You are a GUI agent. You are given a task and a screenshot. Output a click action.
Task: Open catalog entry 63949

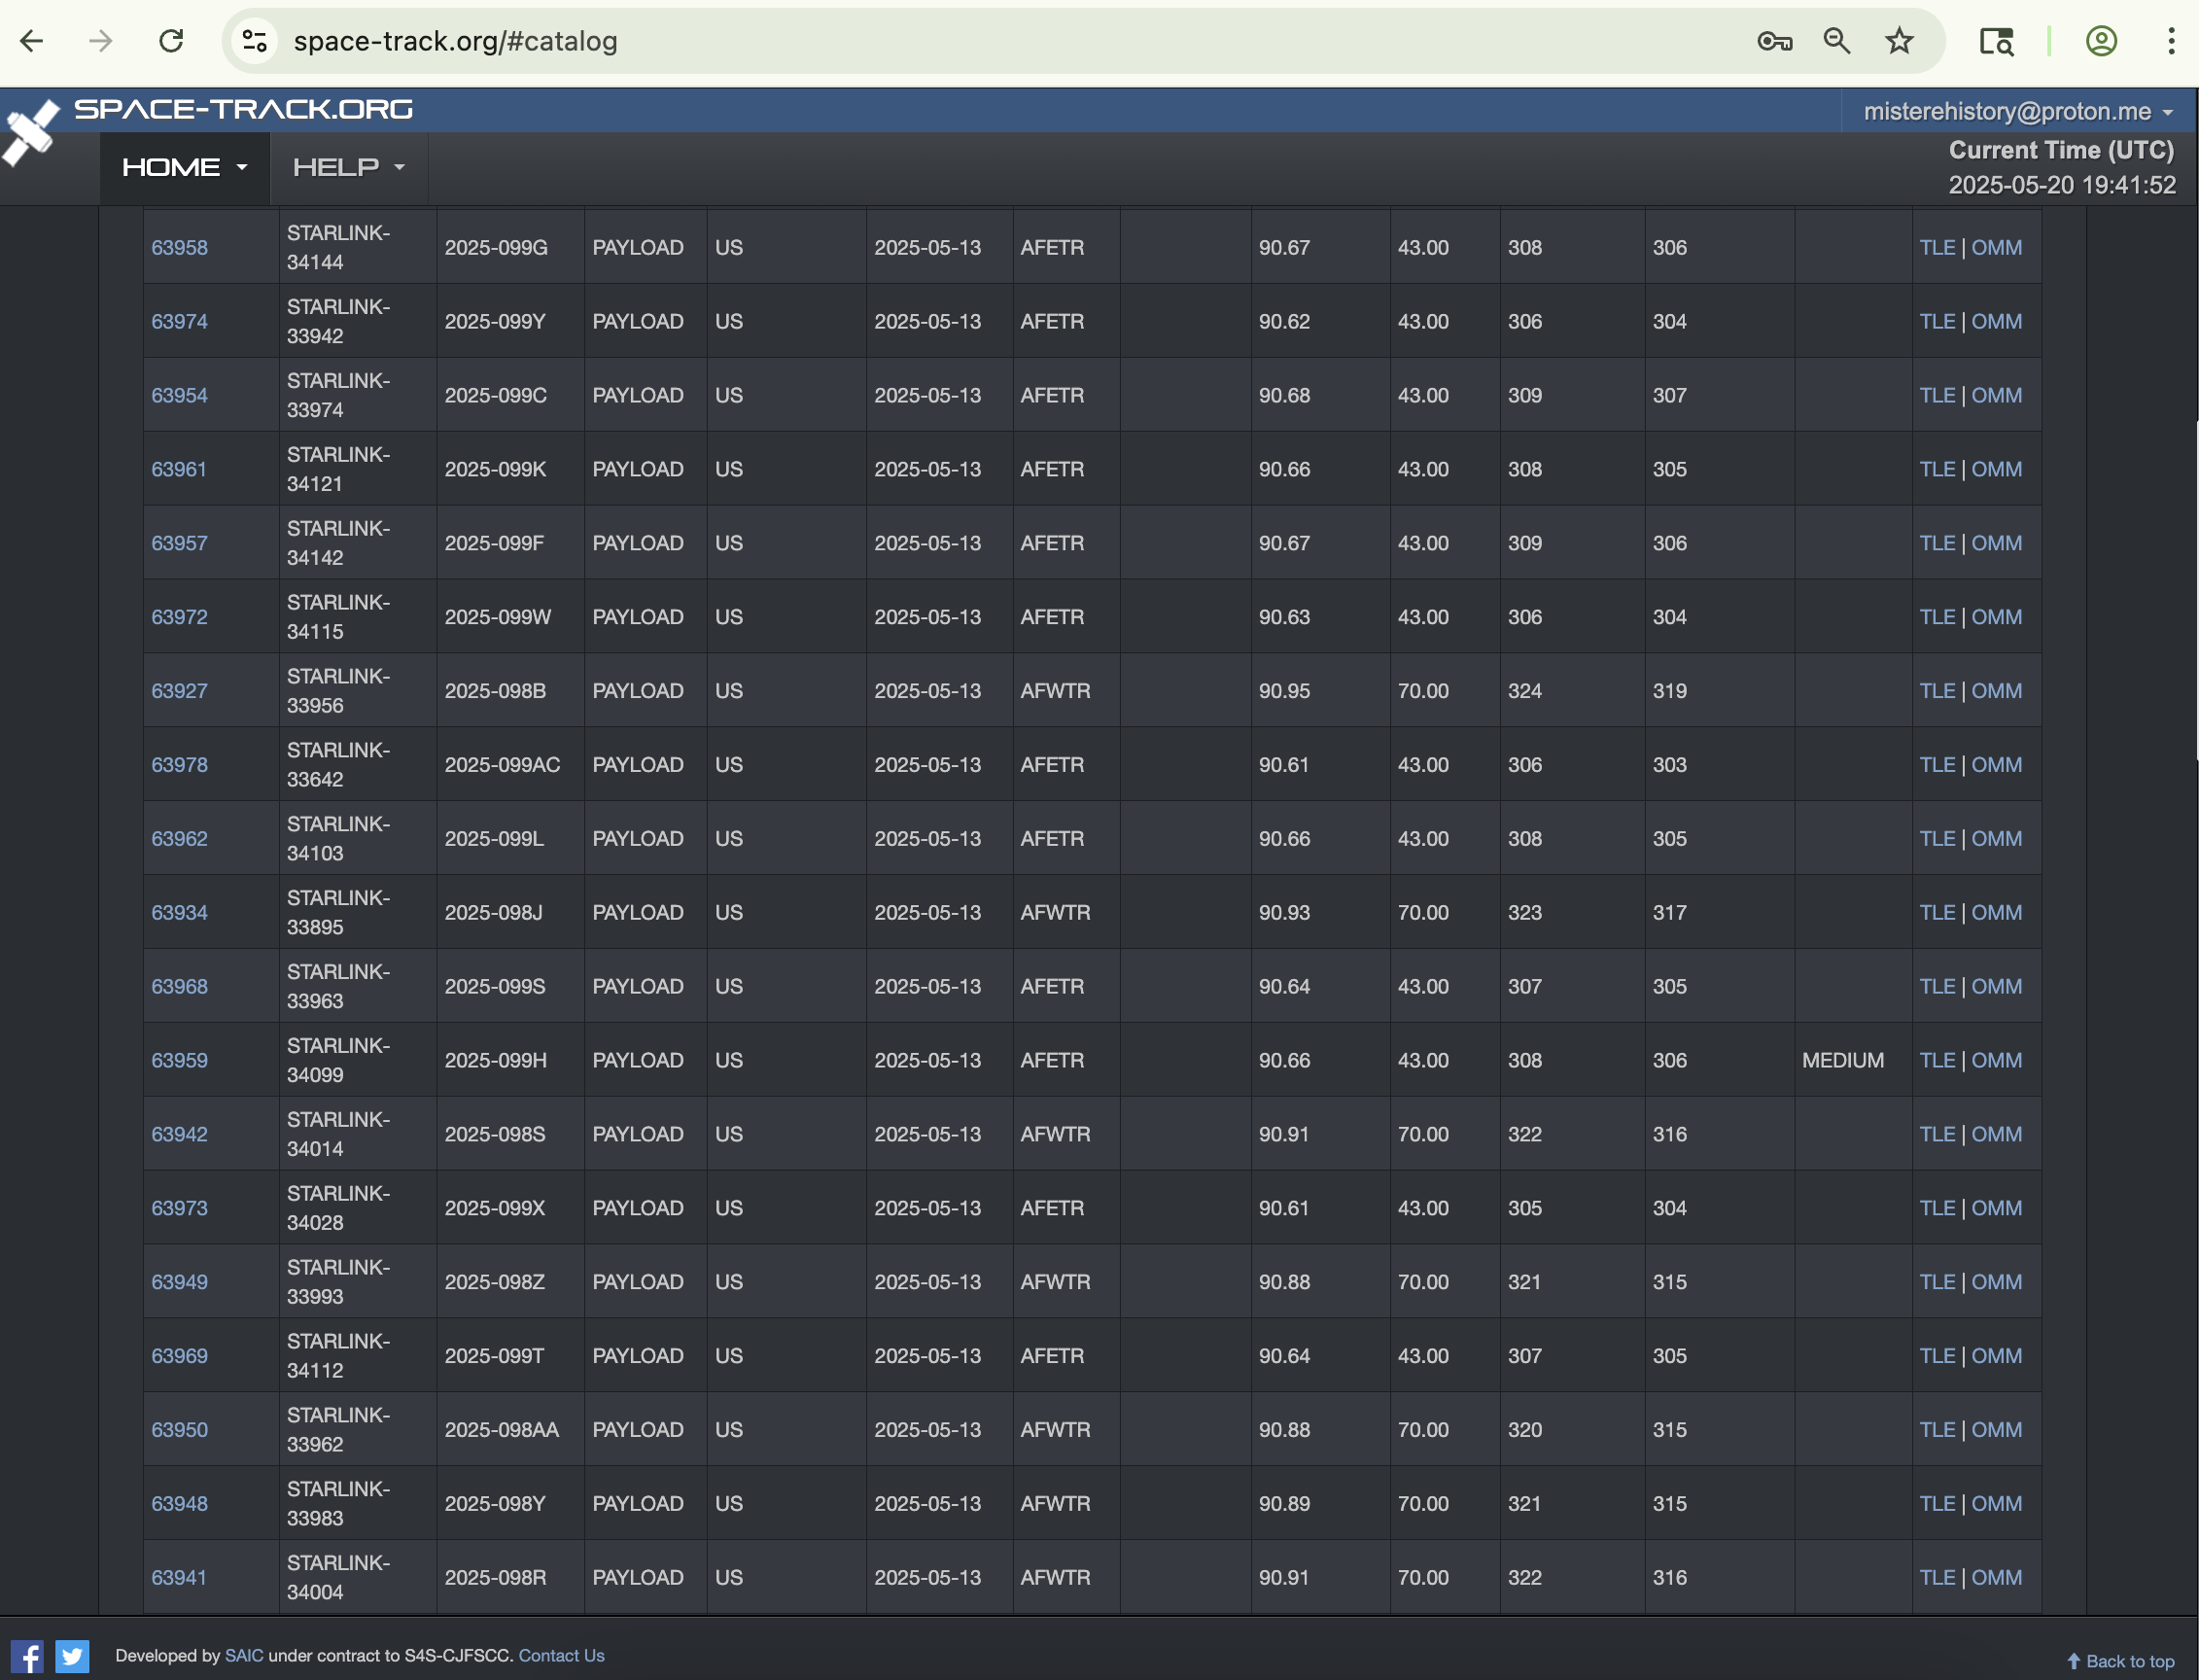pos(179,1284)
